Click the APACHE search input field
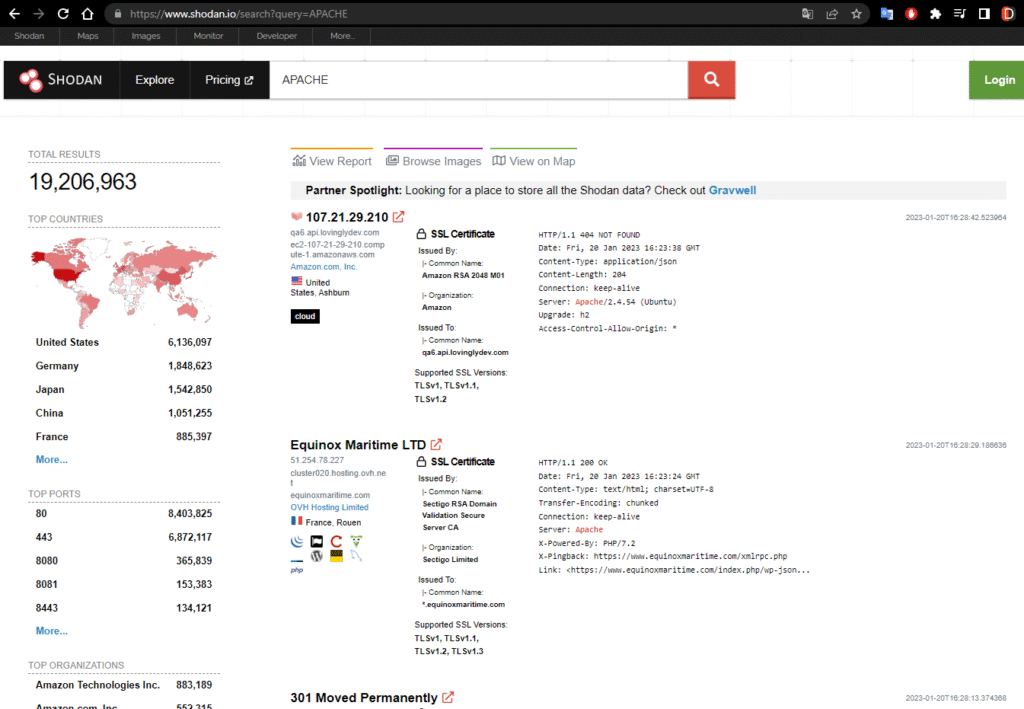The height and width of the screenshot is (709, 1024). point(478,80)
